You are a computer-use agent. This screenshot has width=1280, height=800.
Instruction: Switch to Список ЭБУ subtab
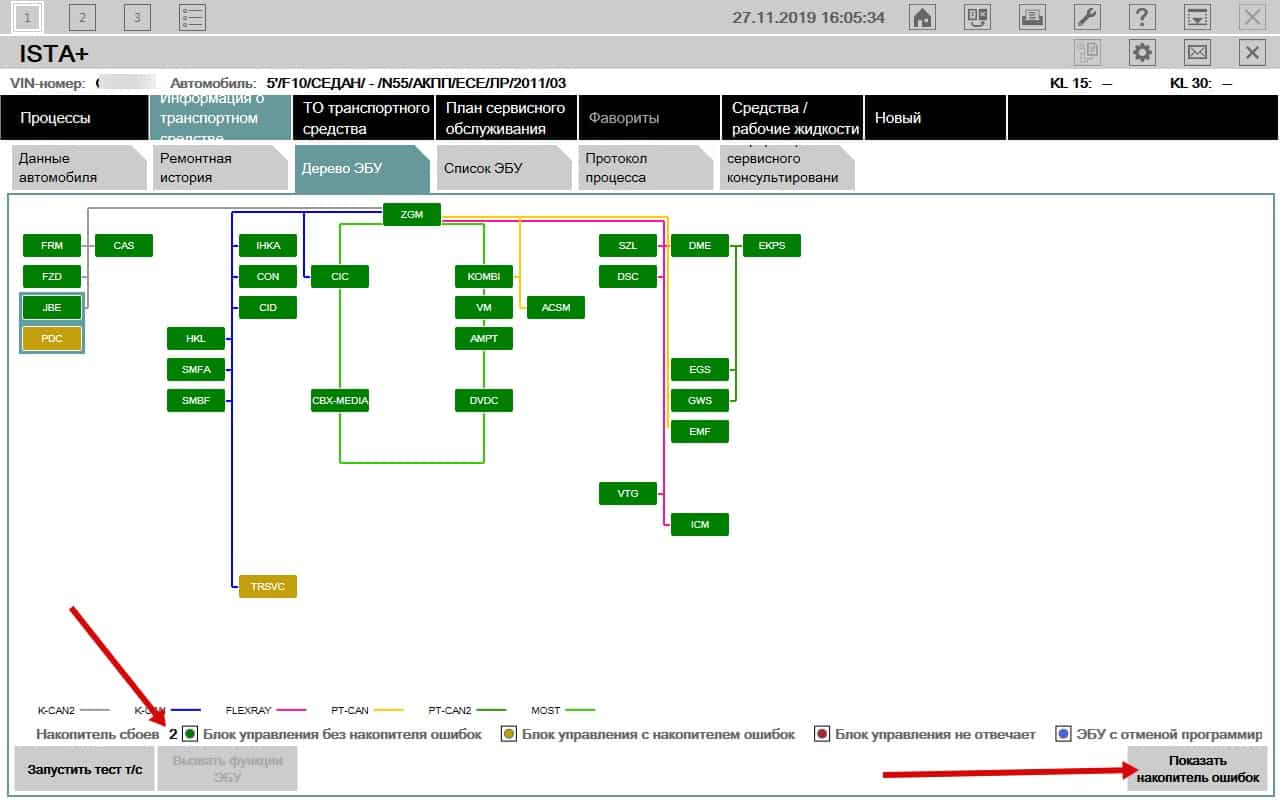(x=504, y=168)
